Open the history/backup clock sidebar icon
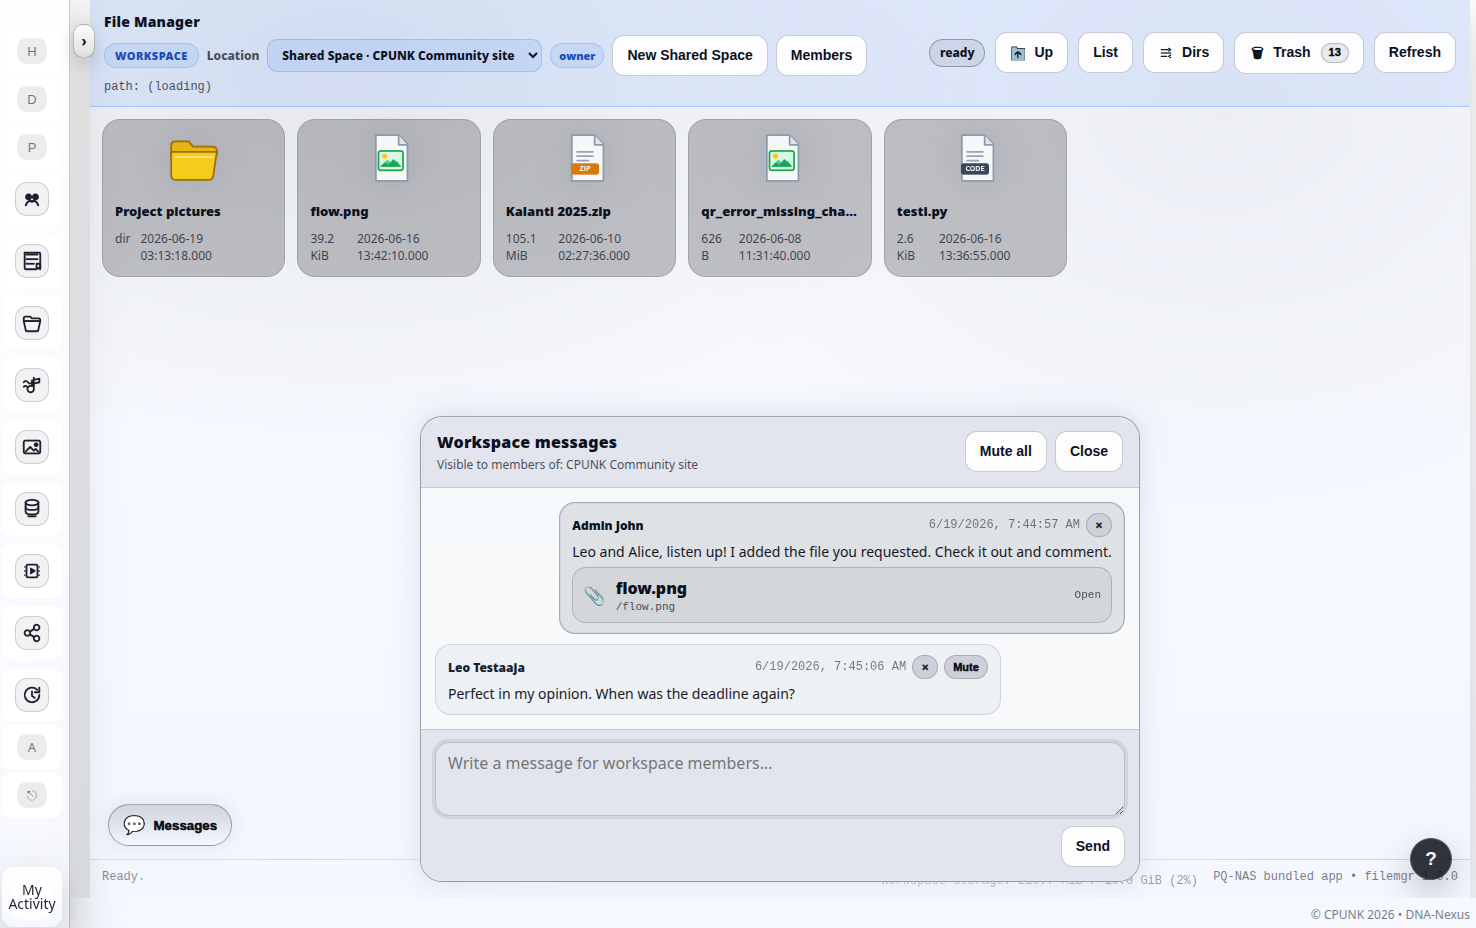 click(x=32, y=695)
